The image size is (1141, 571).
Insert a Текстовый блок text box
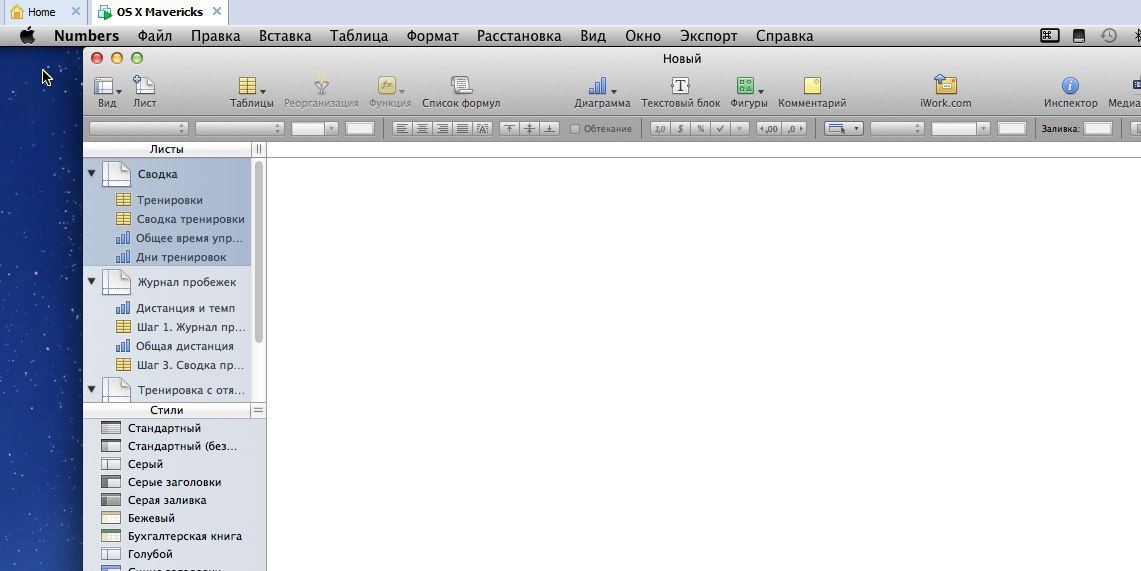pyautogui.click(x=680, y=86)
